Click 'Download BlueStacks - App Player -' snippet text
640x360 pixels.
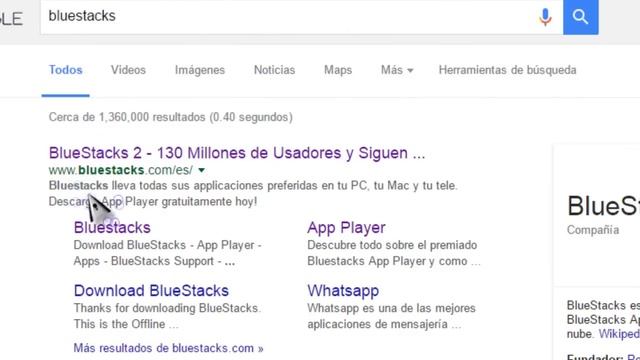168,245
